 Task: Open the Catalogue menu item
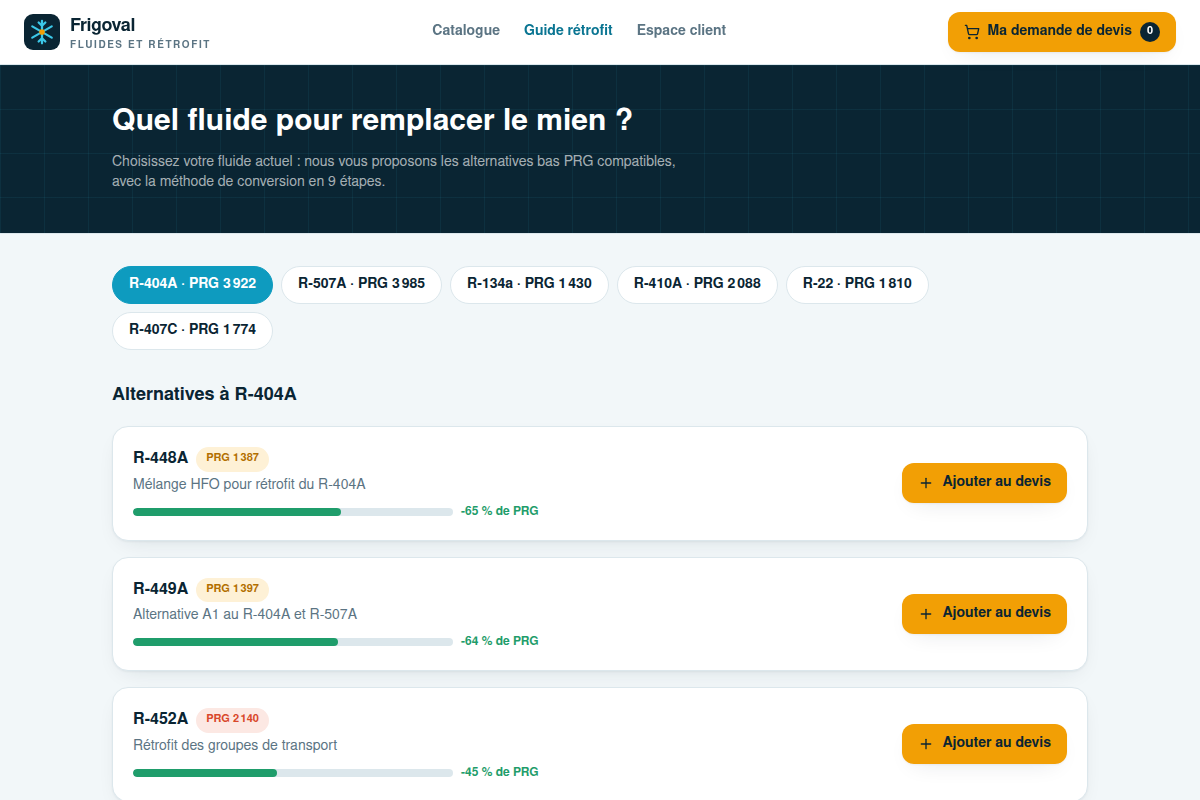(x=466, y=30)
